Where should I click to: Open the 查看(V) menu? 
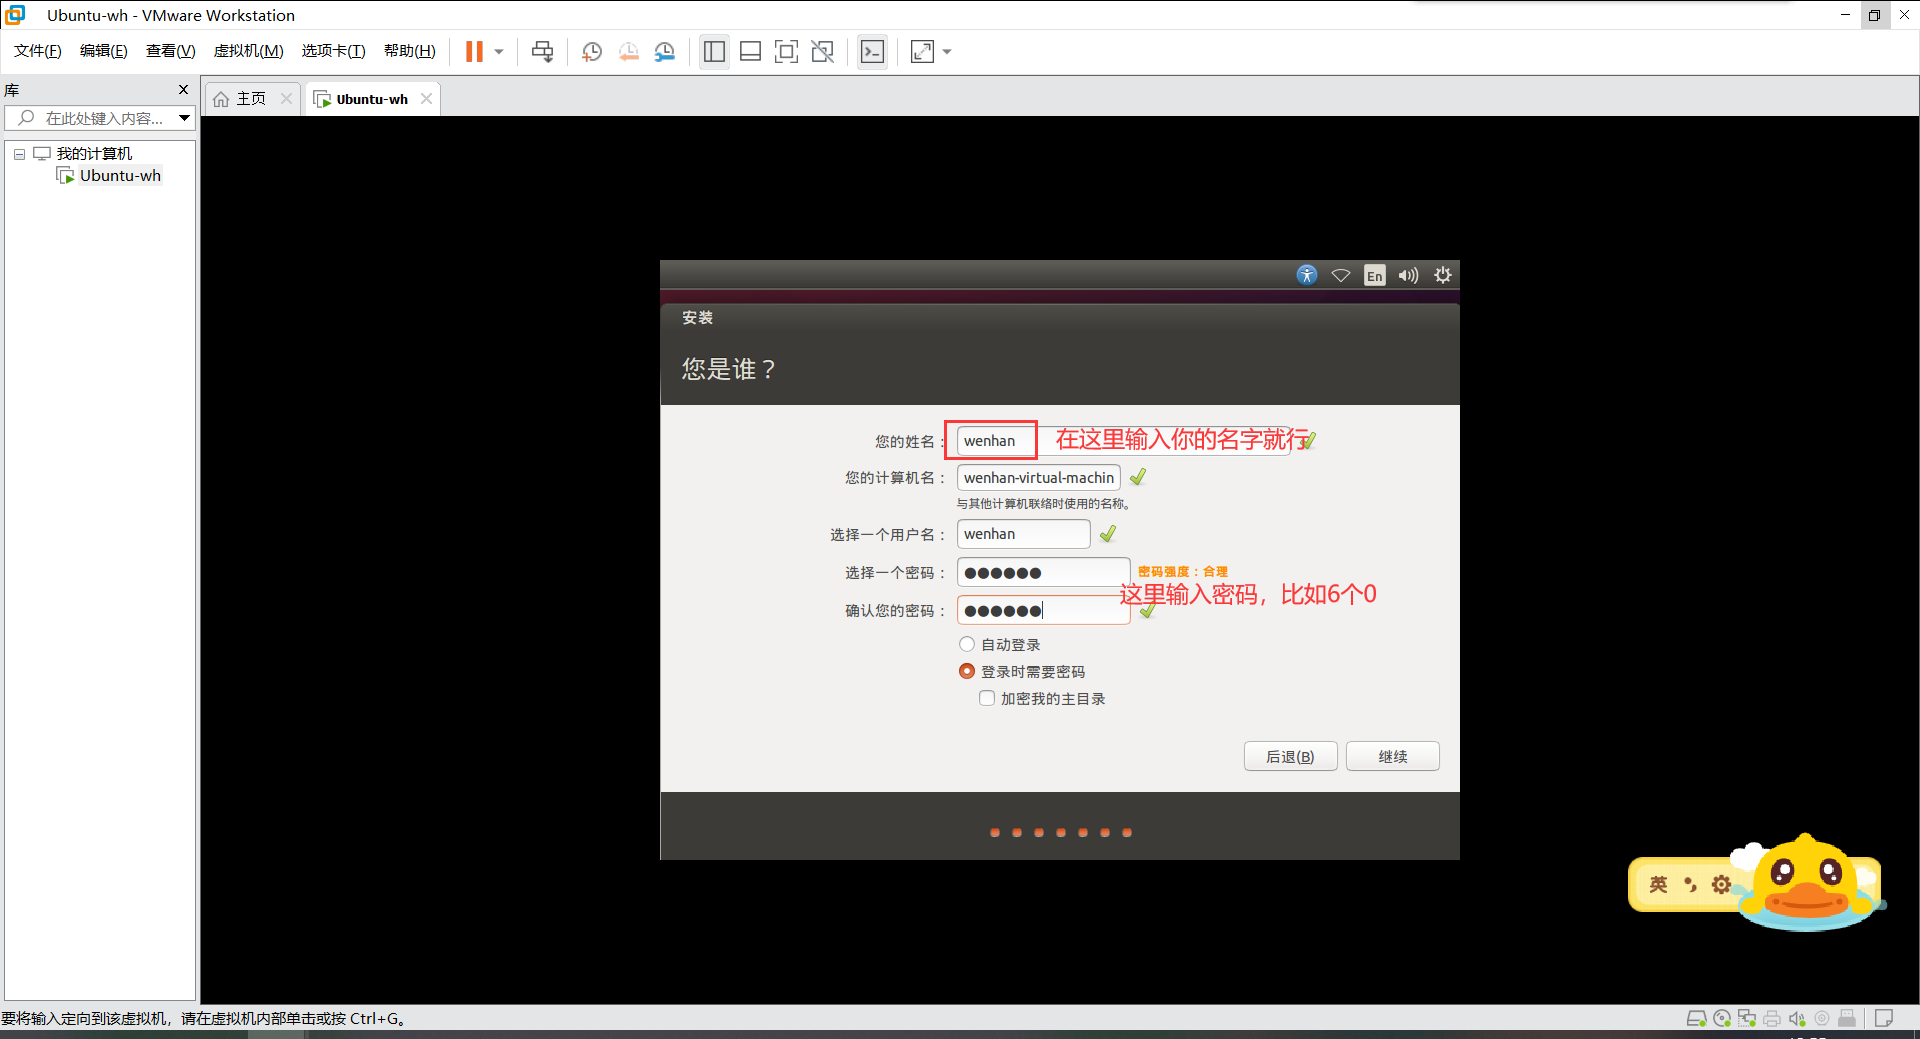tap(170, 51)
